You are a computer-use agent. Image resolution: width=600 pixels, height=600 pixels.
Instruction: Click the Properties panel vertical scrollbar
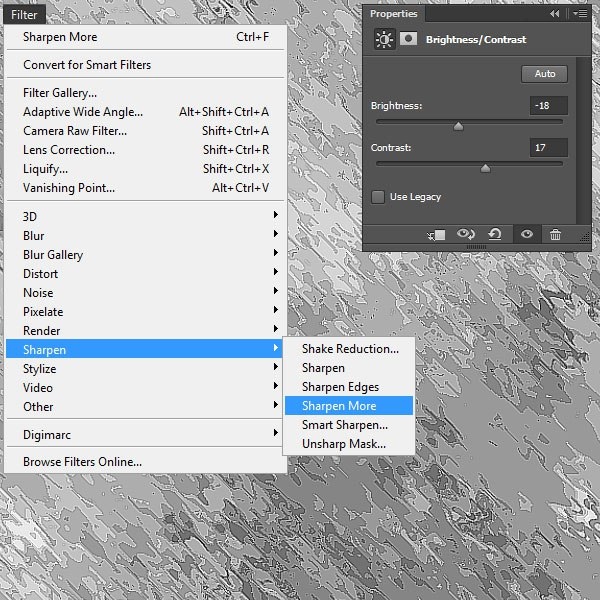point(584,140)
